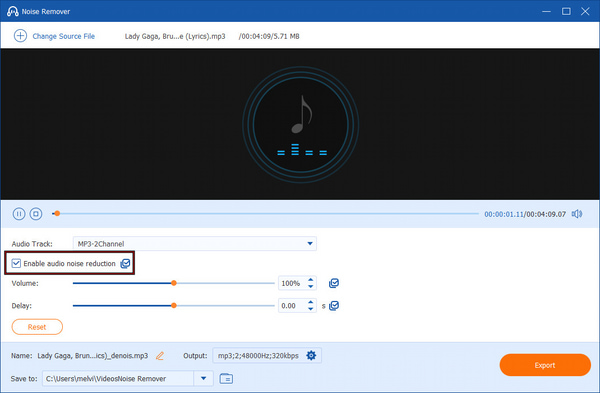Click the Change Source File plus icon
Image resolution: width=600 pixels, height=393 pixels.
point(20,36)
